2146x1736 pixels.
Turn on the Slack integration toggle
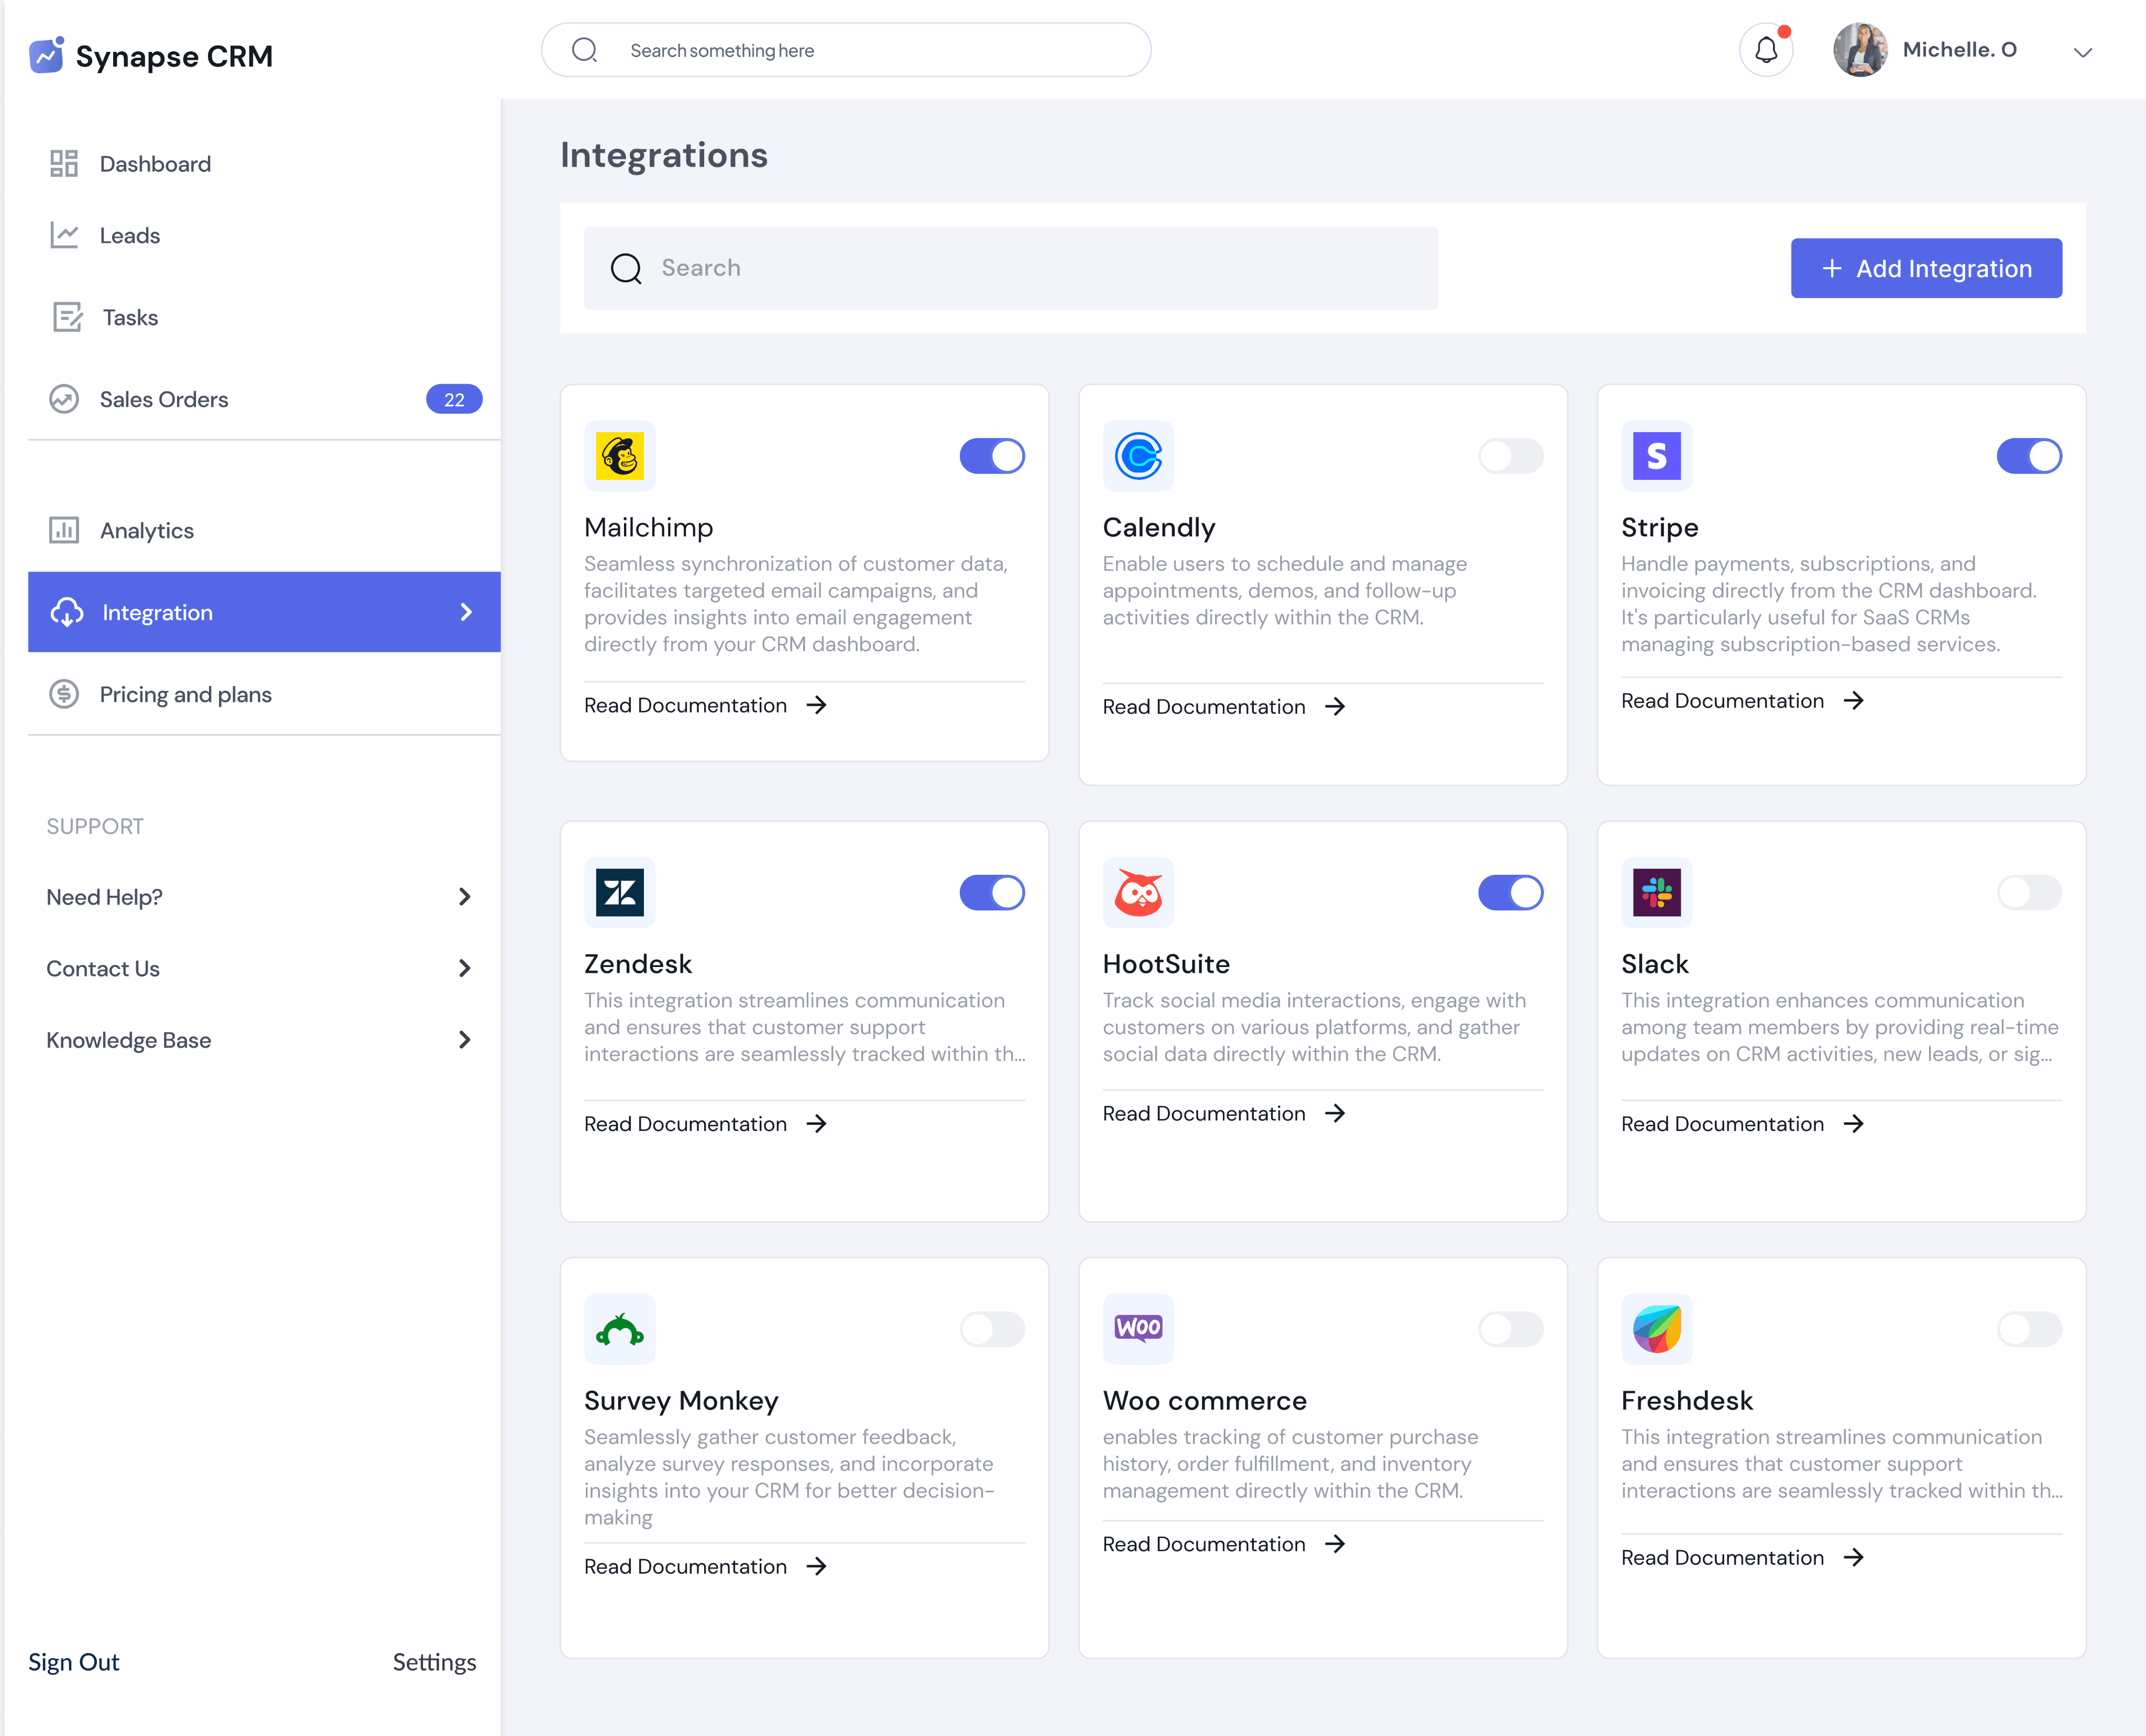coord(2029,892)
